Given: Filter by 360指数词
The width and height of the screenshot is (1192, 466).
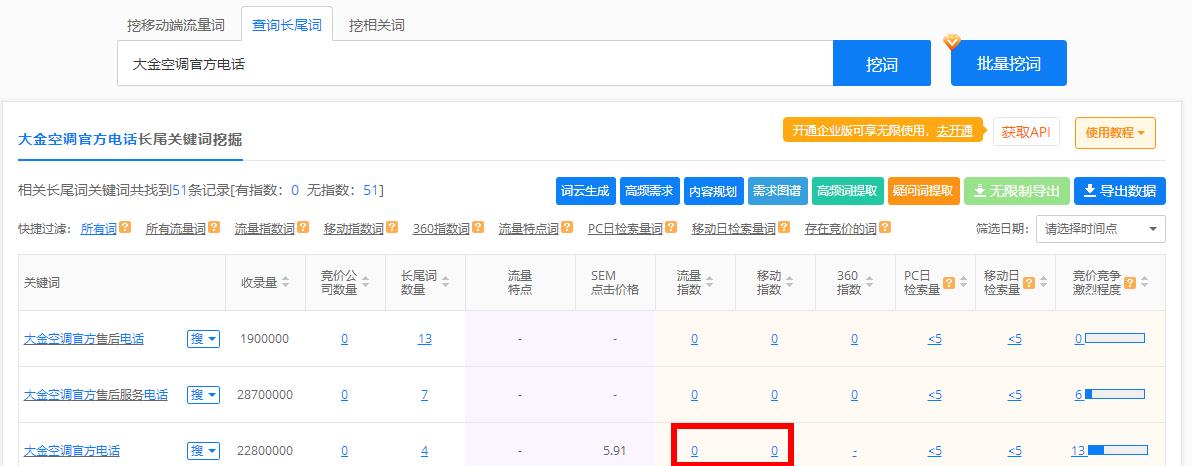Looking at the screenshot, I should (x=442, y=228).
